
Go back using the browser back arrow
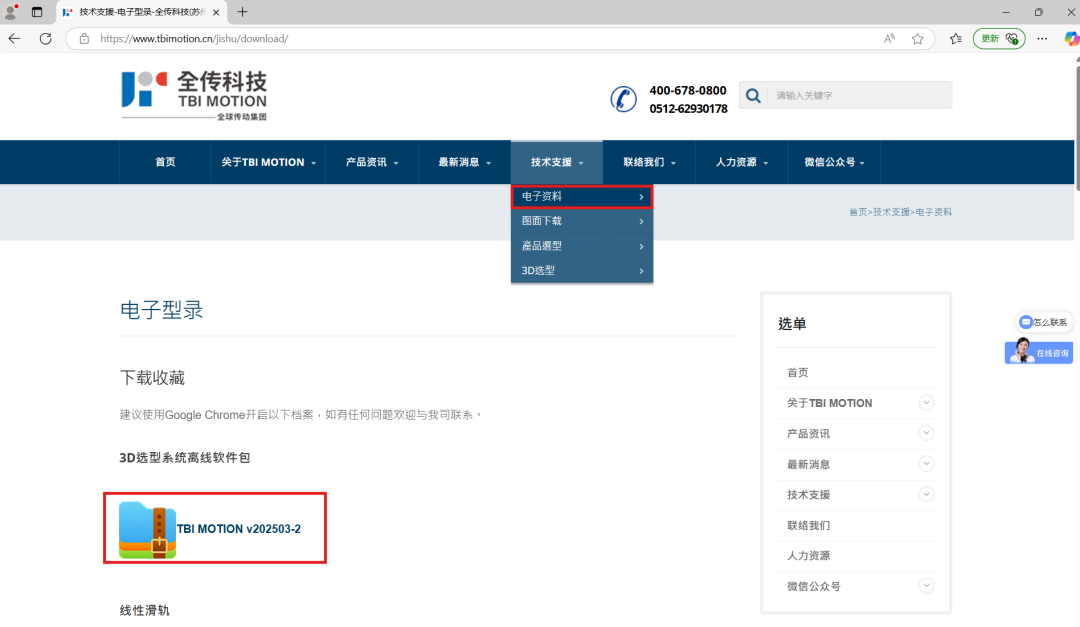pyautogui.click(x=14, y=39)
